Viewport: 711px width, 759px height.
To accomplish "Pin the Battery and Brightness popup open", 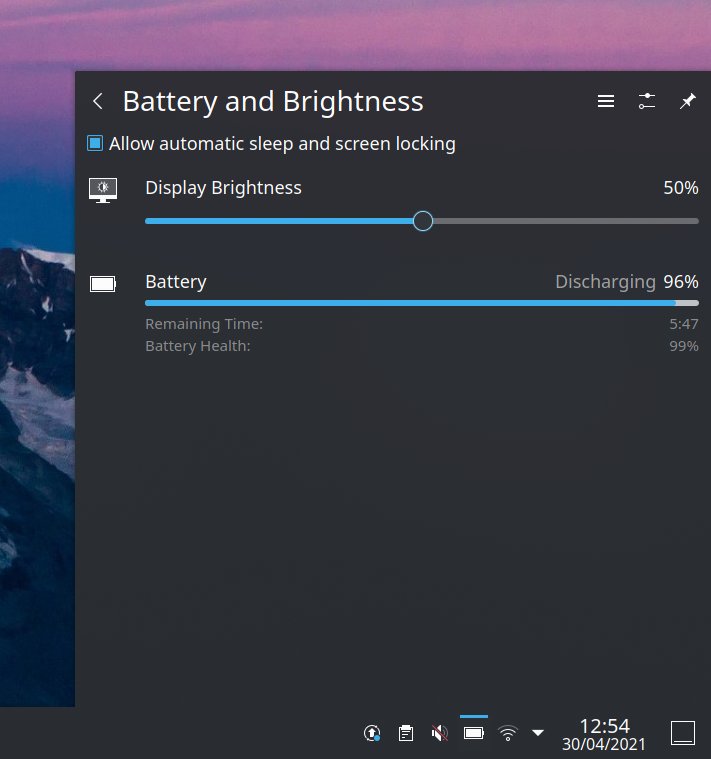I will 687,101.
